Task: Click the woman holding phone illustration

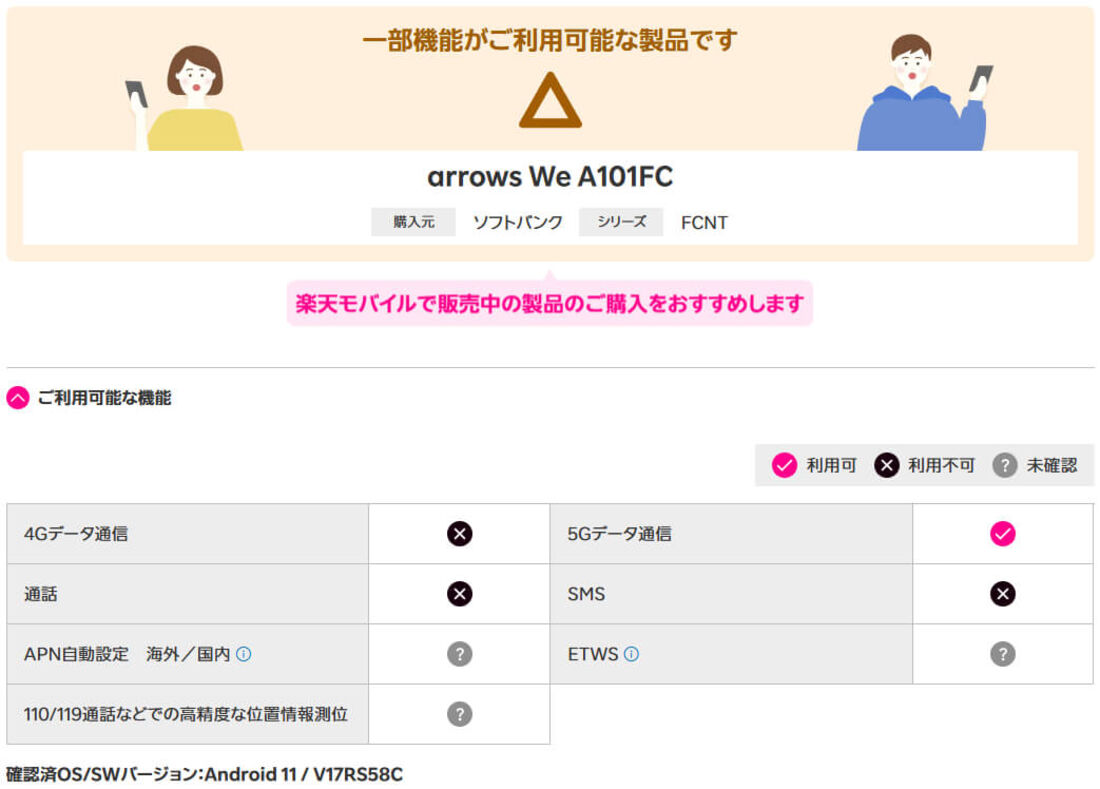Action: [188, 100]
